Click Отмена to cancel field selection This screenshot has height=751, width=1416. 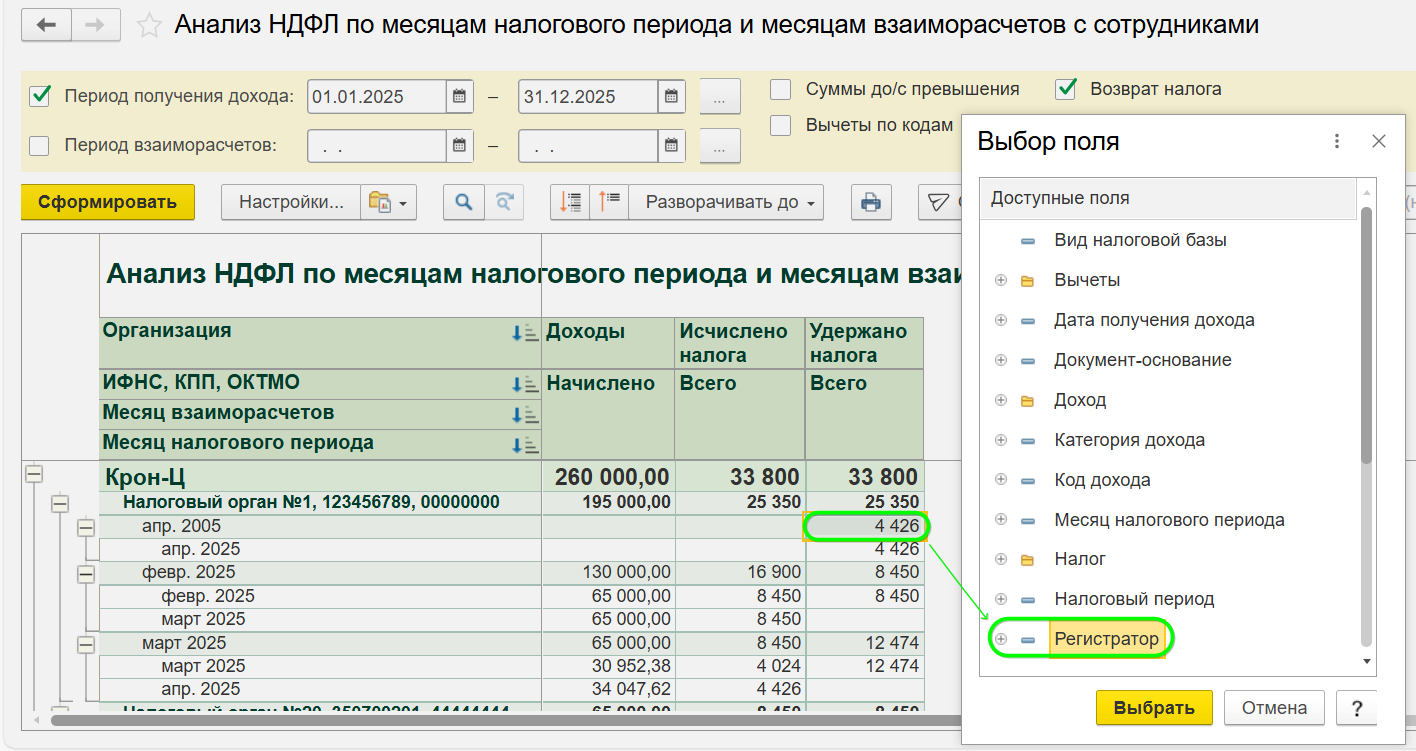point(1274,708)
